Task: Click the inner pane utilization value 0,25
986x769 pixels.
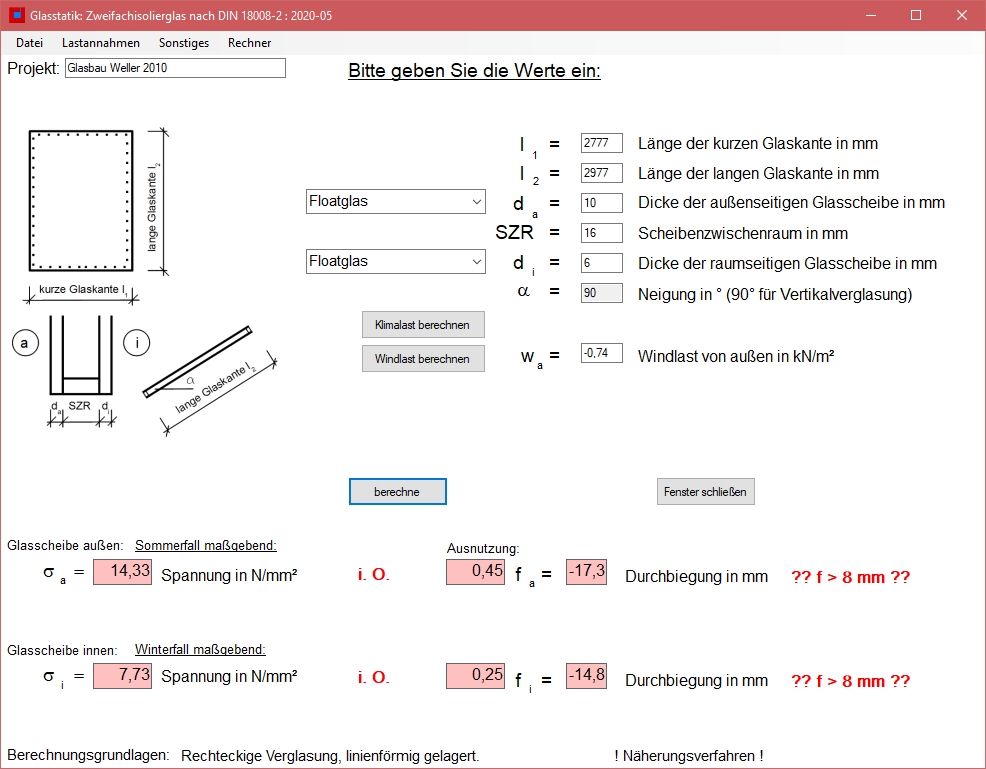Action: (475, 676)
